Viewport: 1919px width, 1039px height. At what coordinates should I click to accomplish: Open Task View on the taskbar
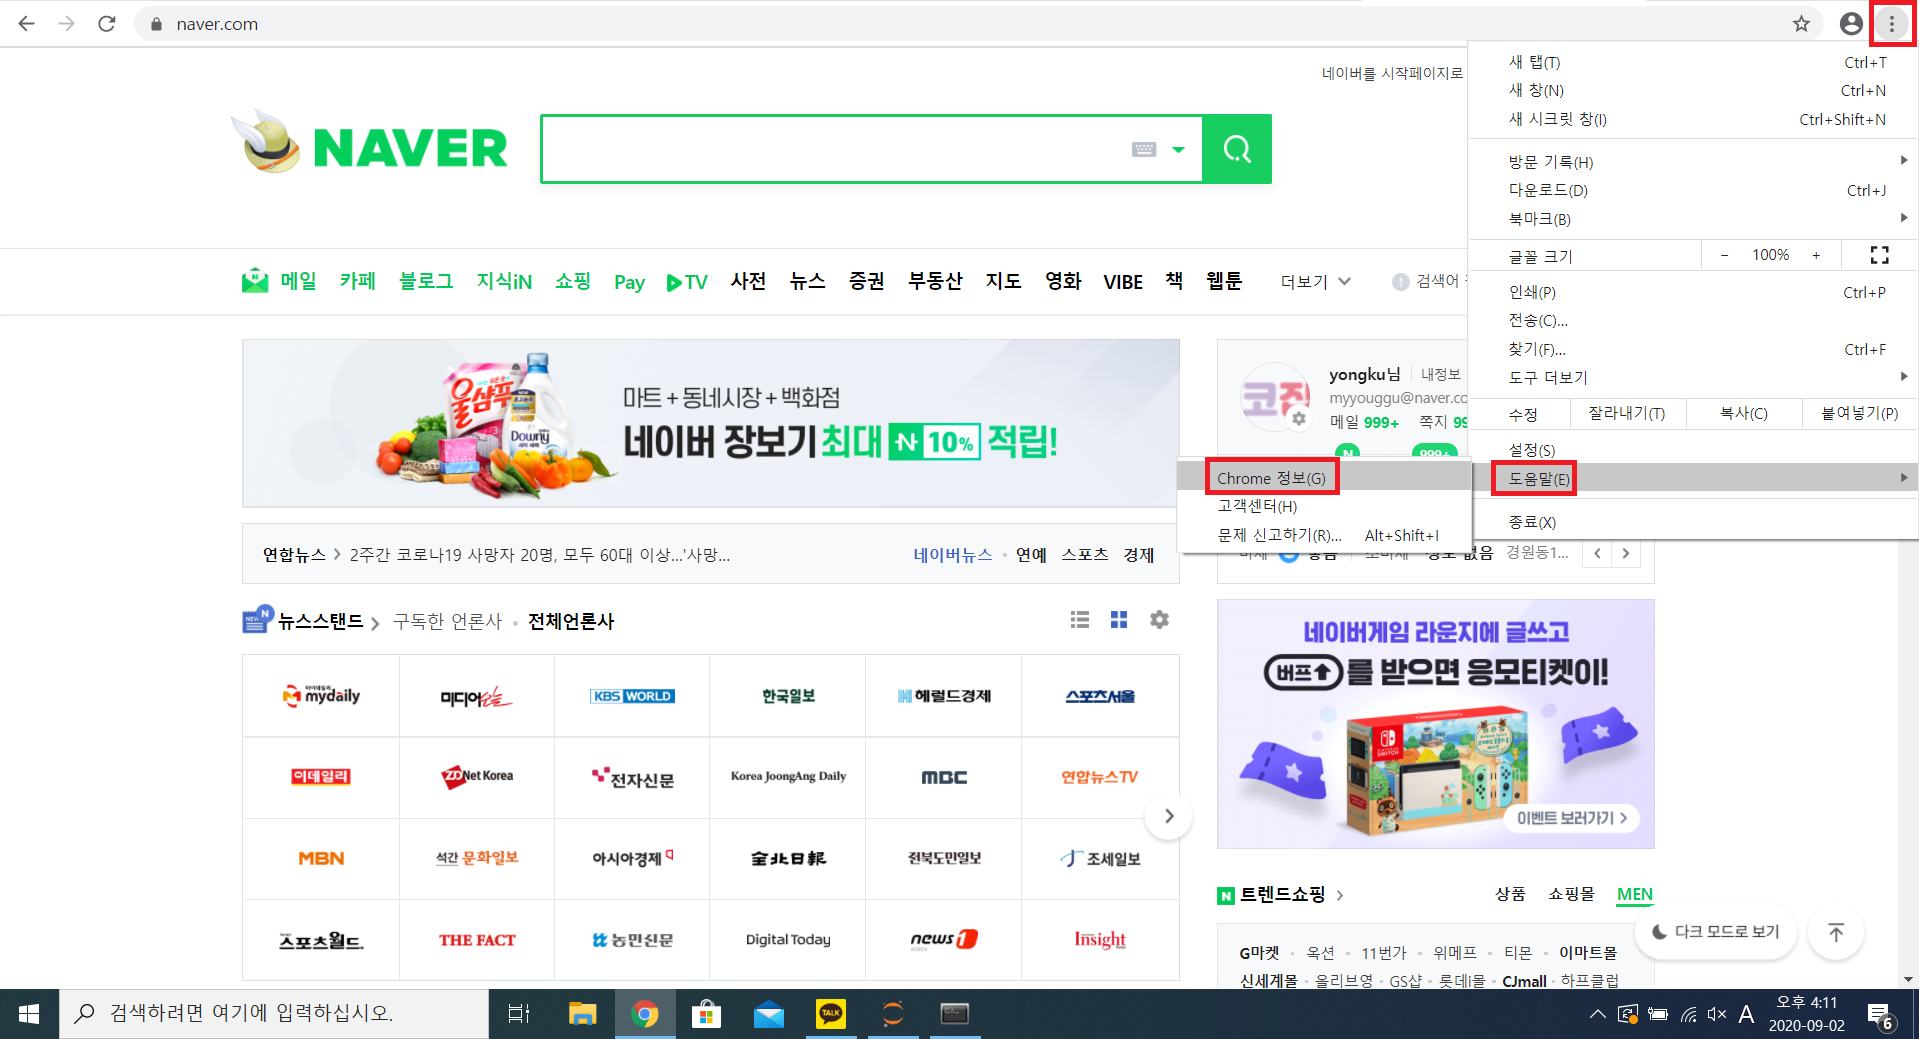[518, 1014]
